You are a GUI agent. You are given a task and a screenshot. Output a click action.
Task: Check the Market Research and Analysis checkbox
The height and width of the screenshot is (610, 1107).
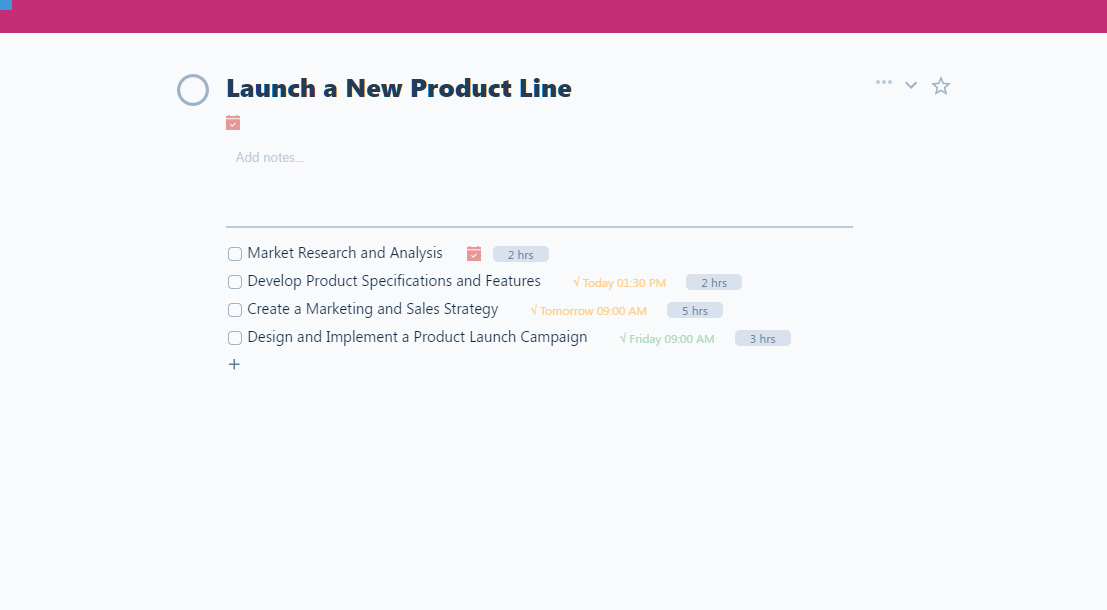click(235, 254)
